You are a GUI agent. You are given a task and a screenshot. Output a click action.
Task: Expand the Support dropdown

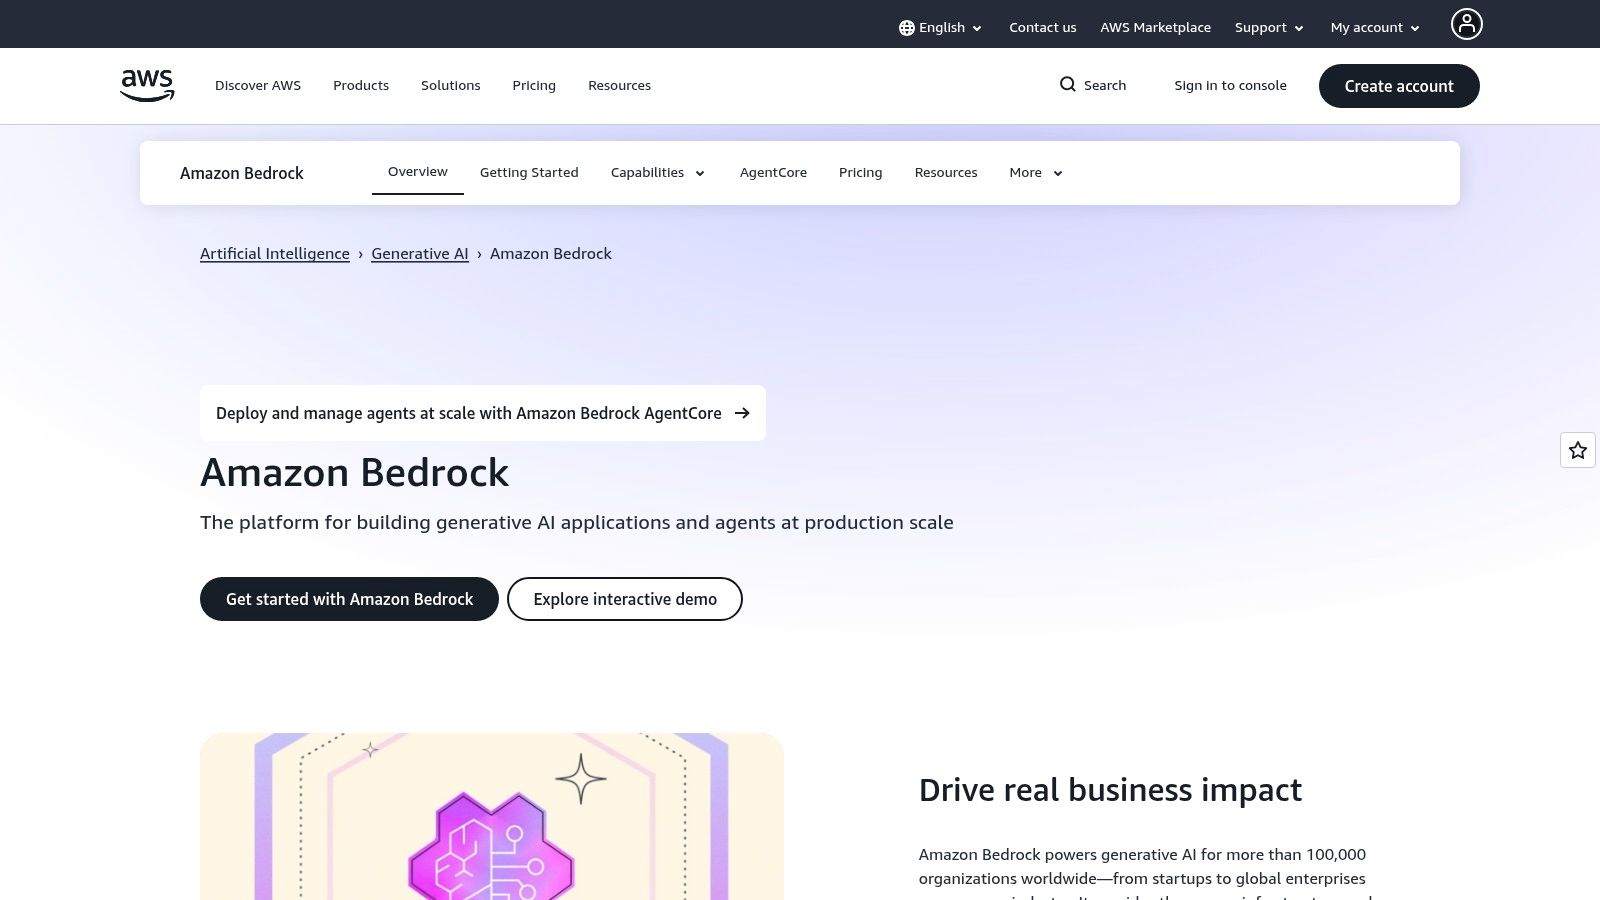click(1268, 27)
